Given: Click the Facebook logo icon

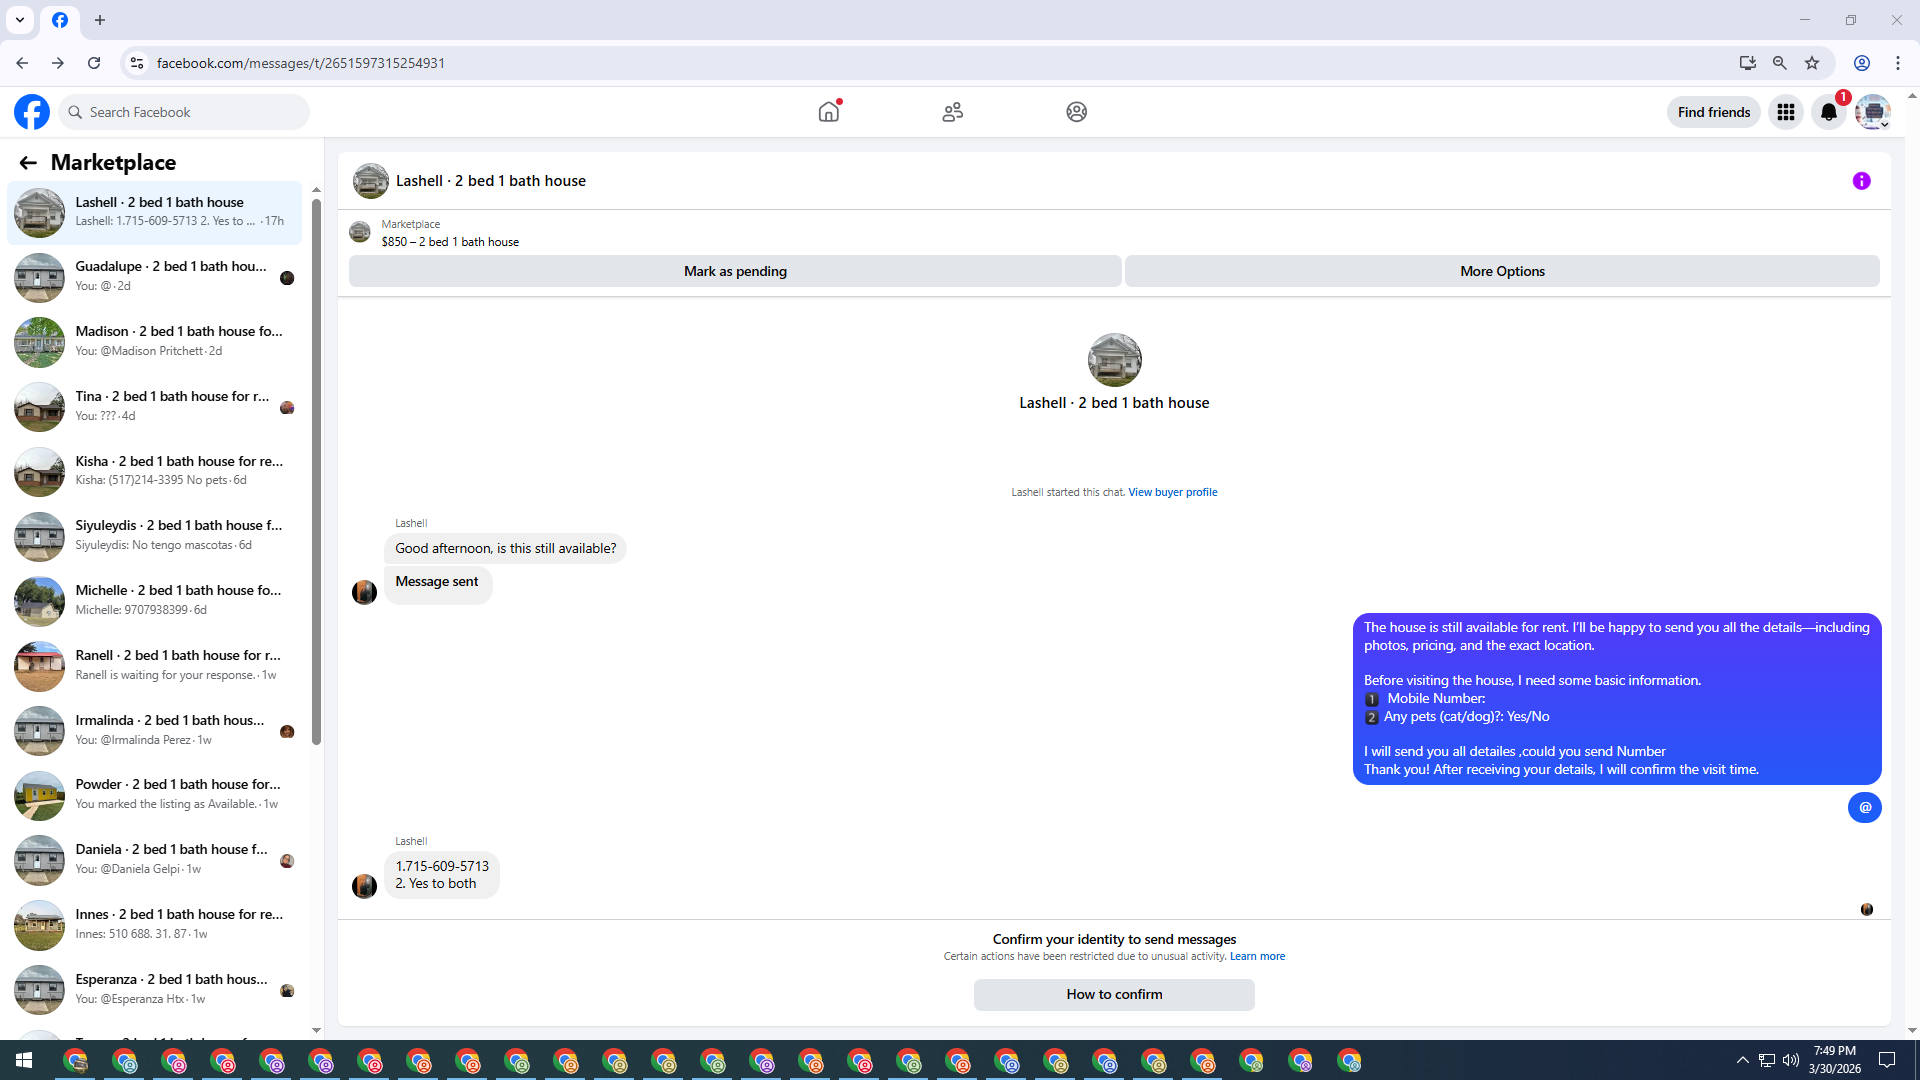Looking at the screenshot, I should click(32, 112).
